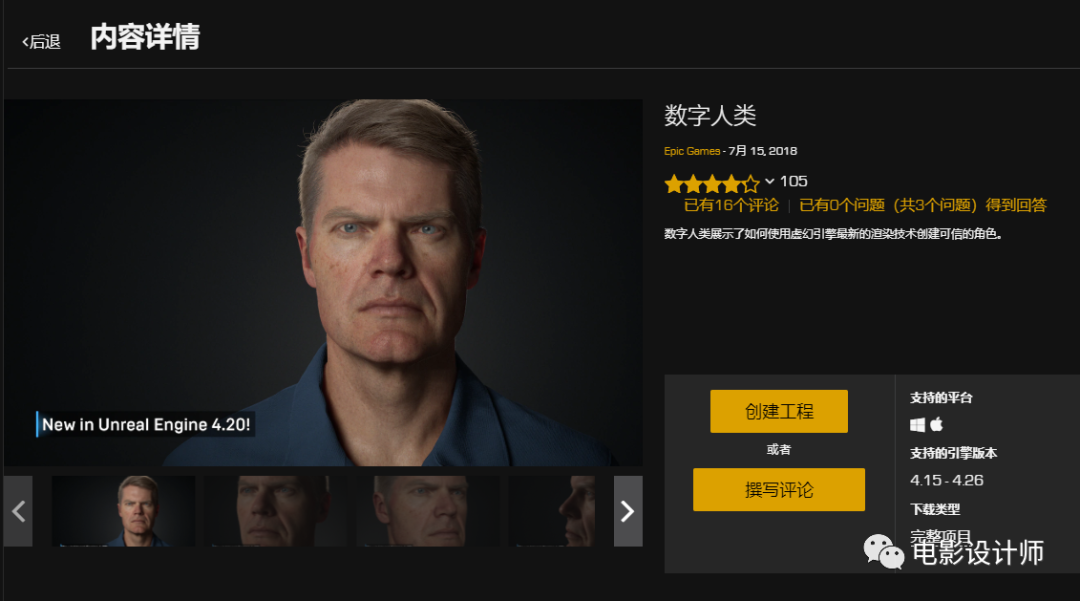Select the fourth side profile thumbnail
The image size is (1080, 601).
[x=553, y=511]
